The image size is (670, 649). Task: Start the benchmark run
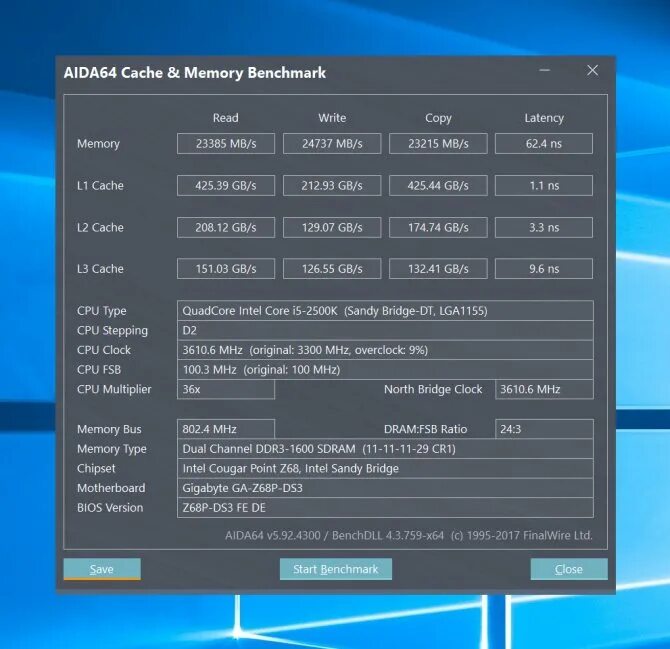pos(336,569)
